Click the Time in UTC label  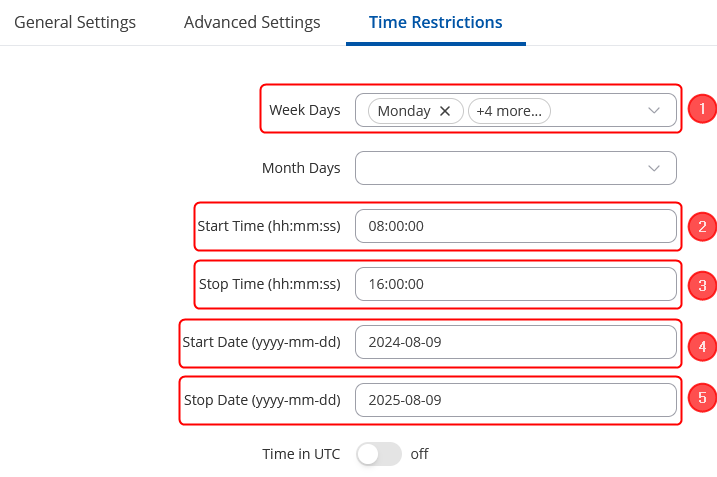point(301,454)
